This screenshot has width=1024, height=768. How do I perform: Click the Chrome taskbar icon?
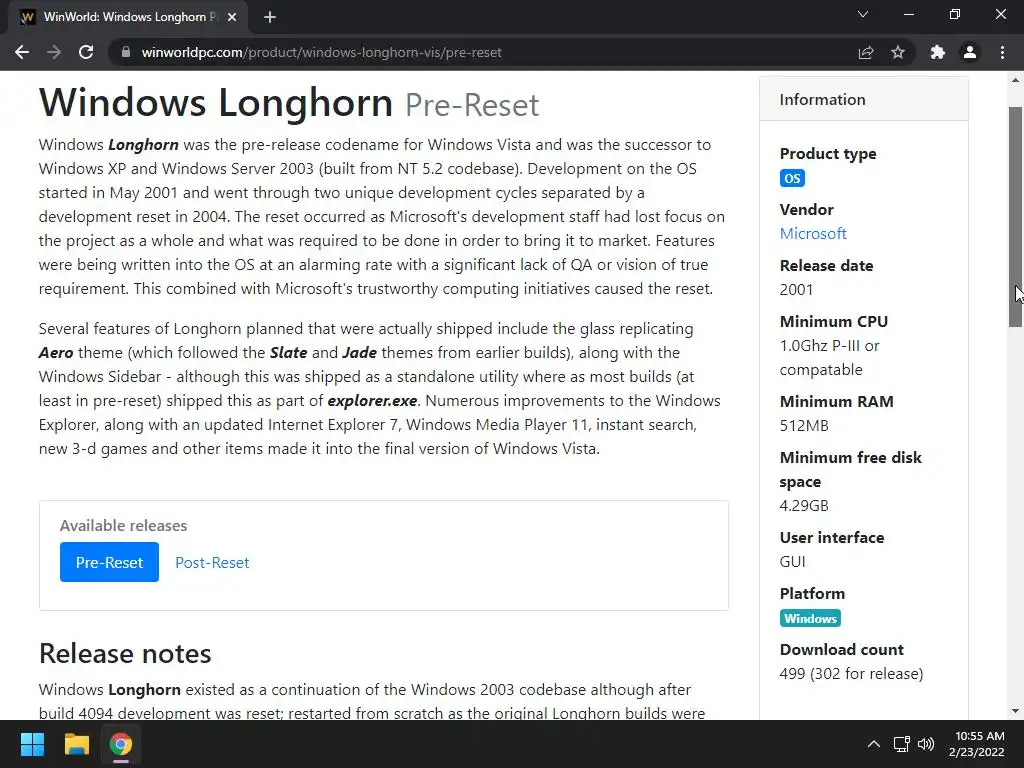pos(121,744)
